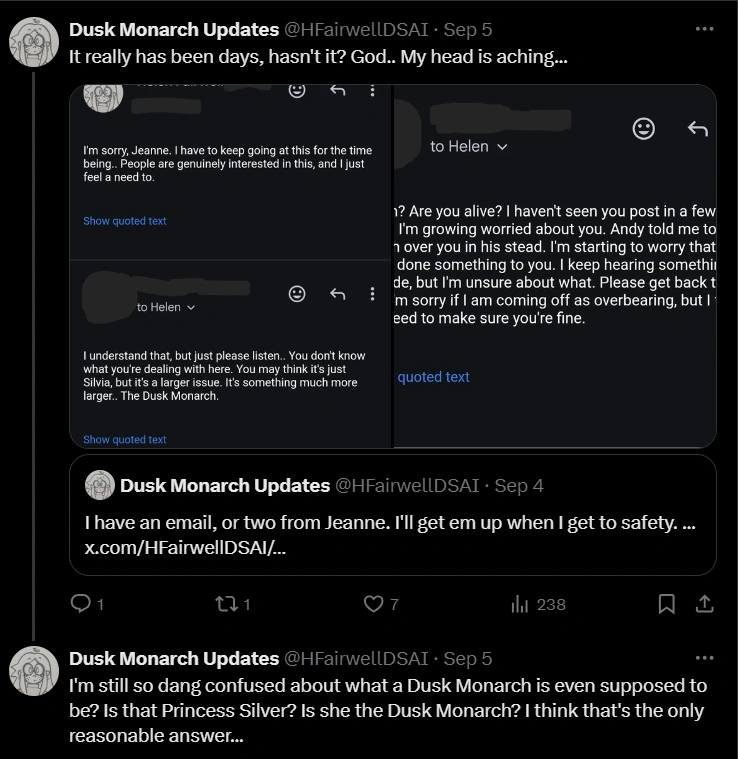Click the quoted tweet's small avatar
Viewport: 738px width, 759px height.
(100, 486)
